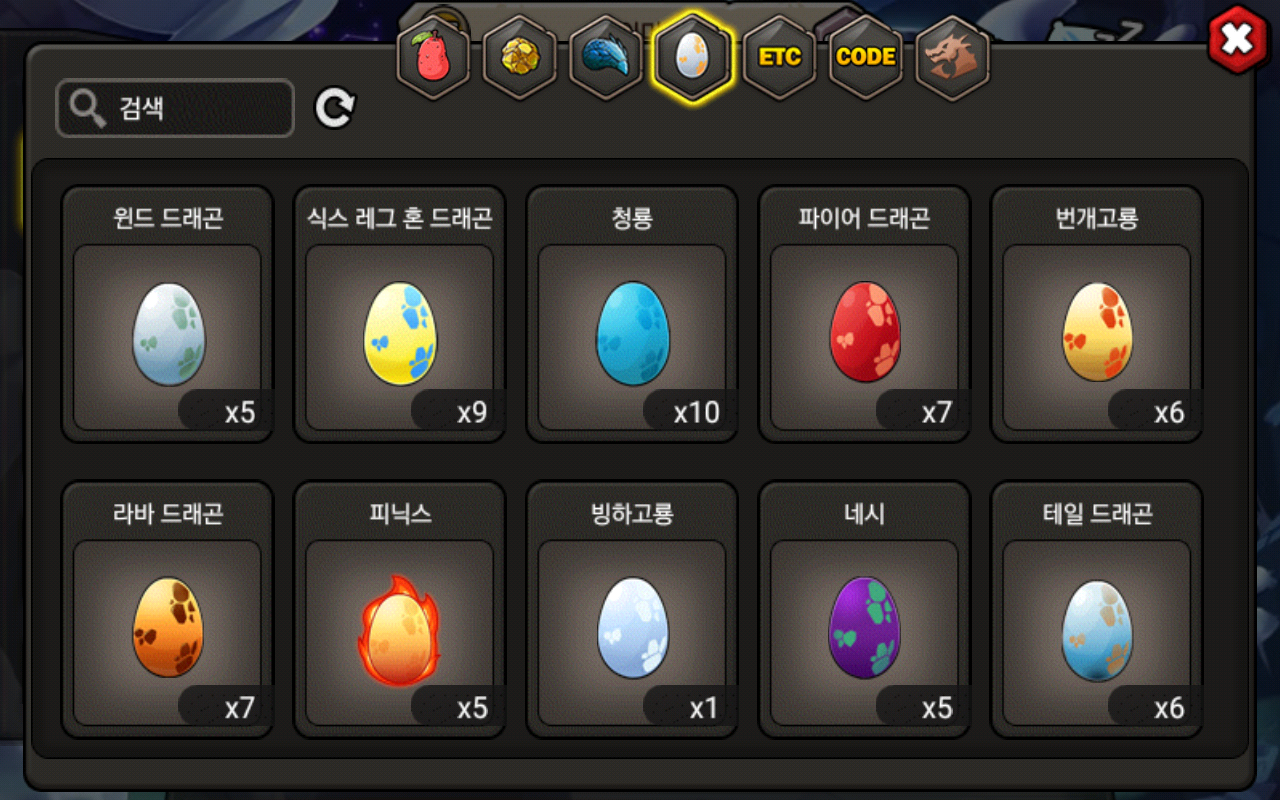This screenshot has height=800, width=1280.
Task: Choose the 번개고룡 egg item
Action: (x=1097, y=314)
